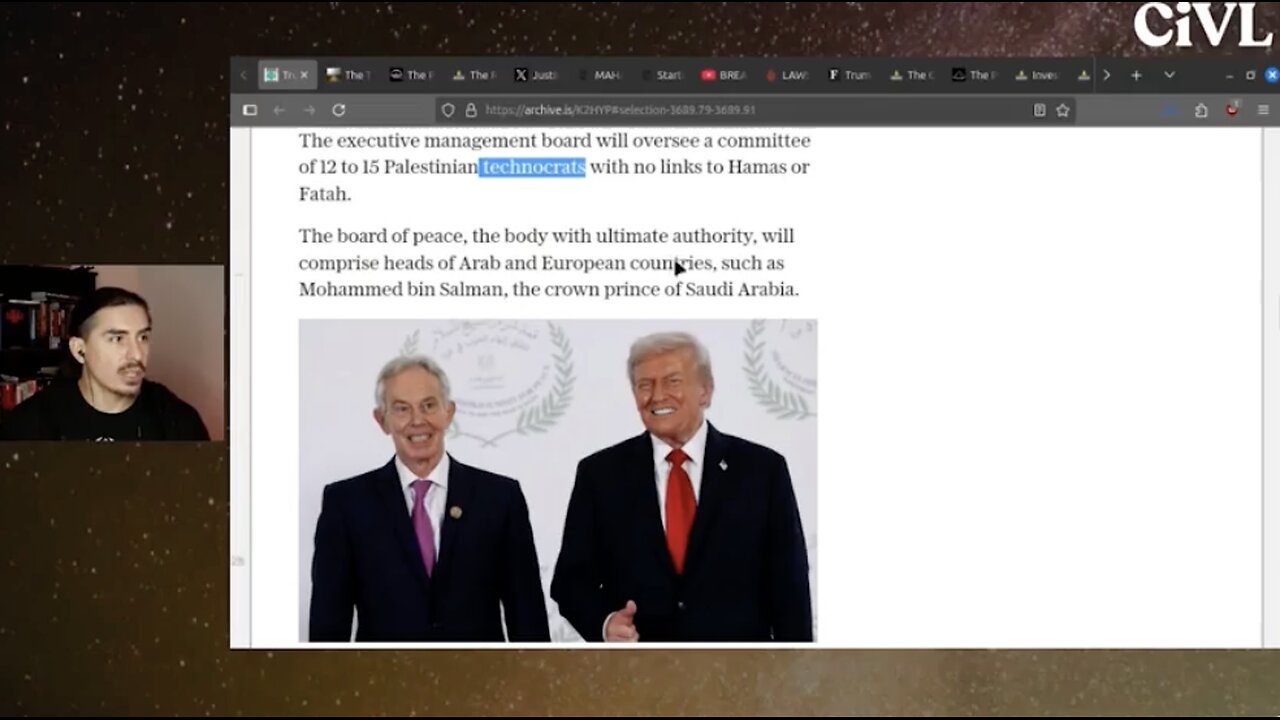This screenshot has width=1280, height=720.
Task: Switch to the 'Inves' tab
Action: click(1036, 75)
